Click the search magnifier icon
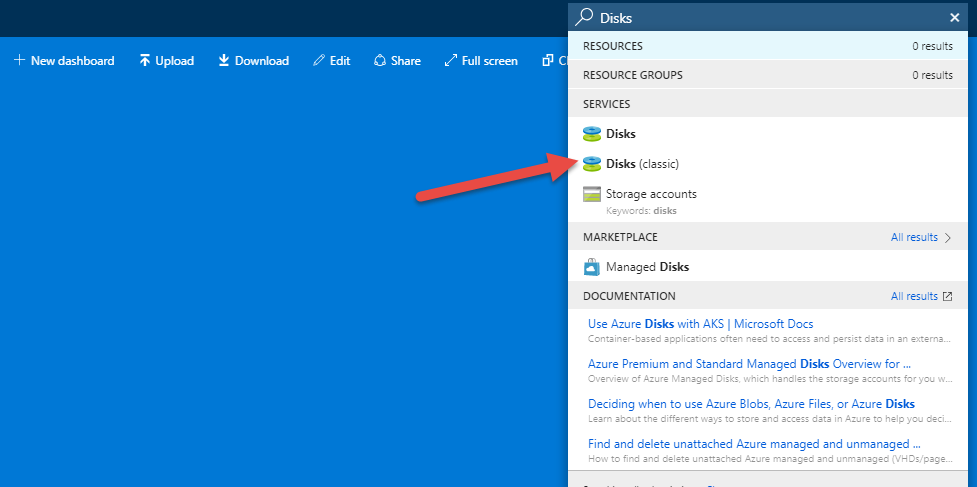Image resolution: width=977 pixels, height=487 pixels. [x=584, y=17]
